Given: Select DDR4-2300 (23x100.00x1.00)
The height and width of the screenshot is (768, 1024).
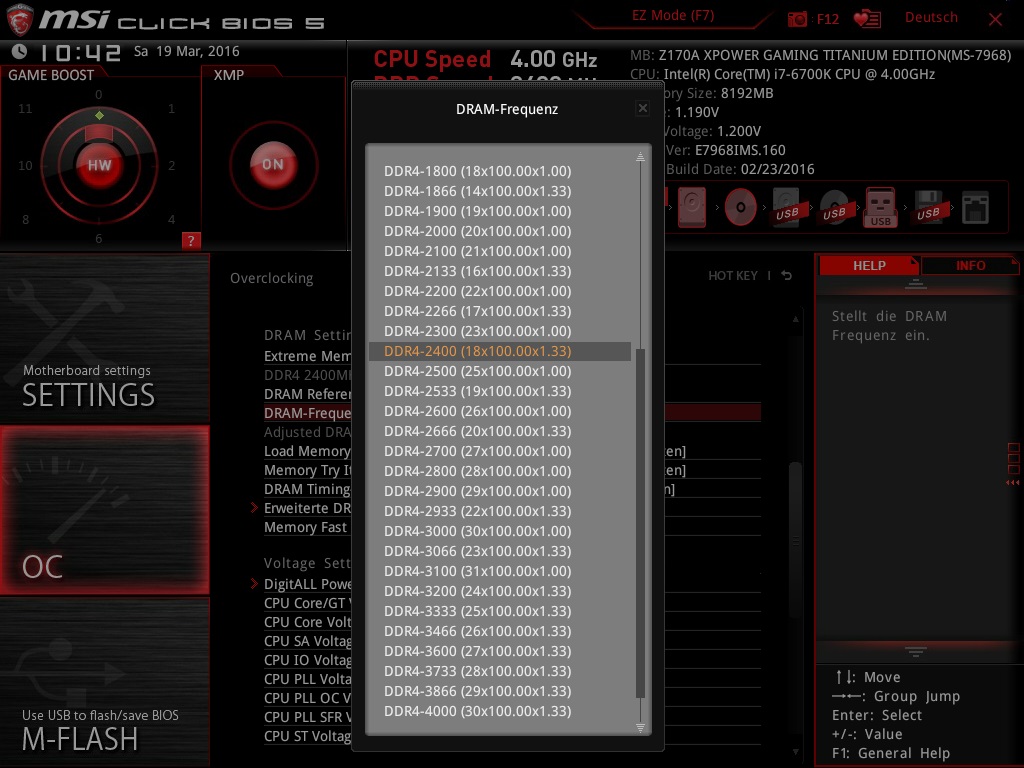Looking at the screenshot, I should coord(500,331).
